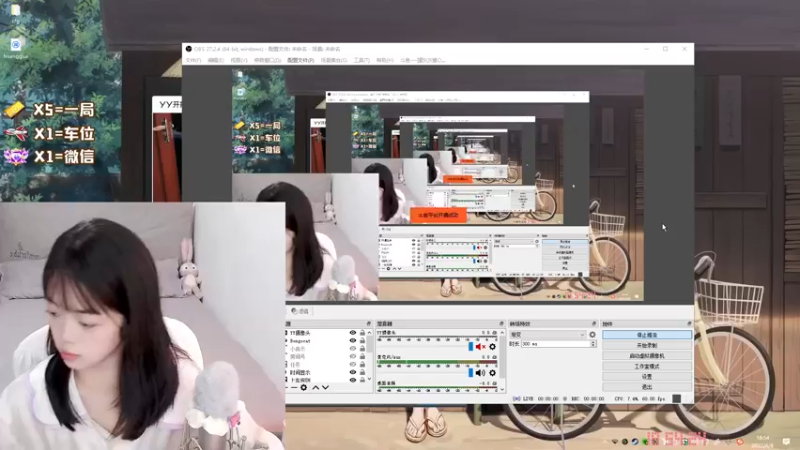Click the OBS logo in title bar
Screen dimensions: 800x450
click(x=188, y=49)
